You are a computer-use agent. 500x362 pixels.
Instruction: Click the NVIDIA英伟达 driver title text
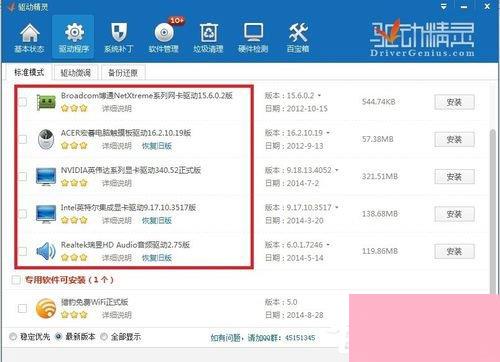coord(131,170)
